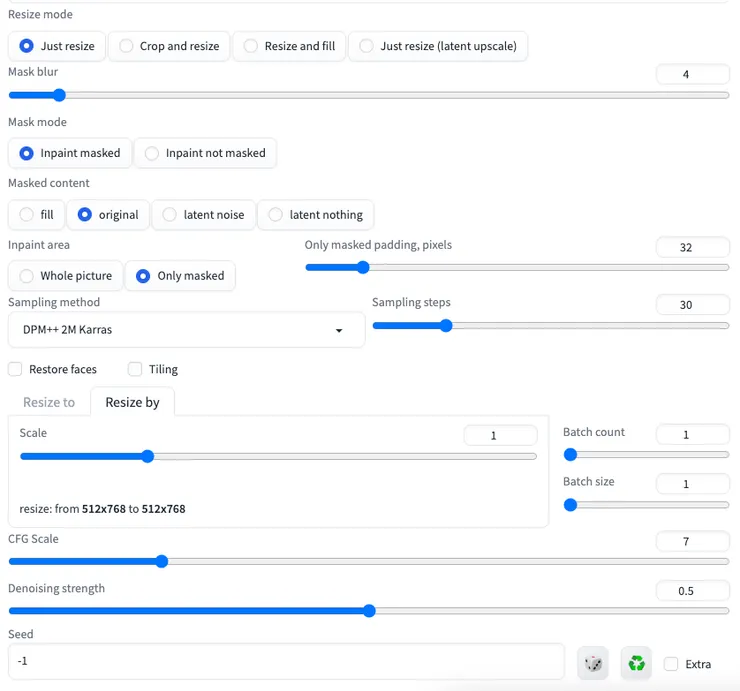Click the CFG Scale slider handle
Viewport: 740px width, 691px height.
(162, 561)
